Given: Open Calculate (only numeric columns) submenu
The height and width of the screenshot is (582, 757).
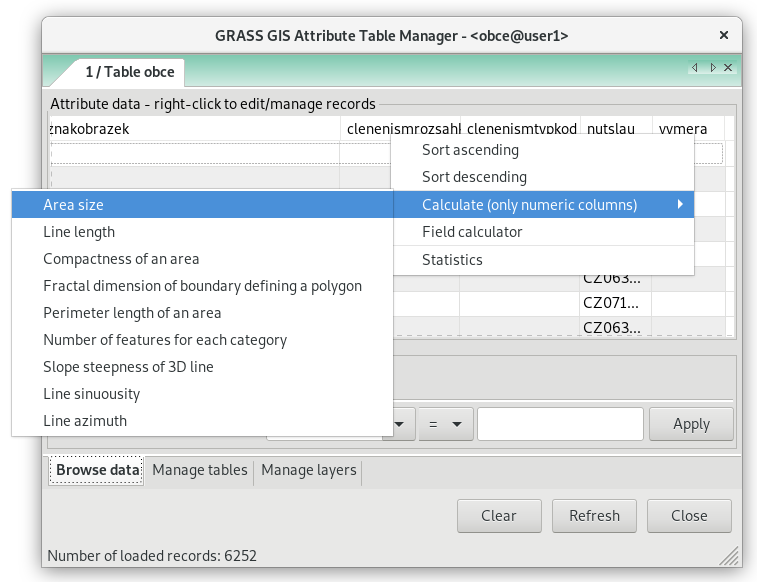Looking at the screenshot, I should (543, 205).
